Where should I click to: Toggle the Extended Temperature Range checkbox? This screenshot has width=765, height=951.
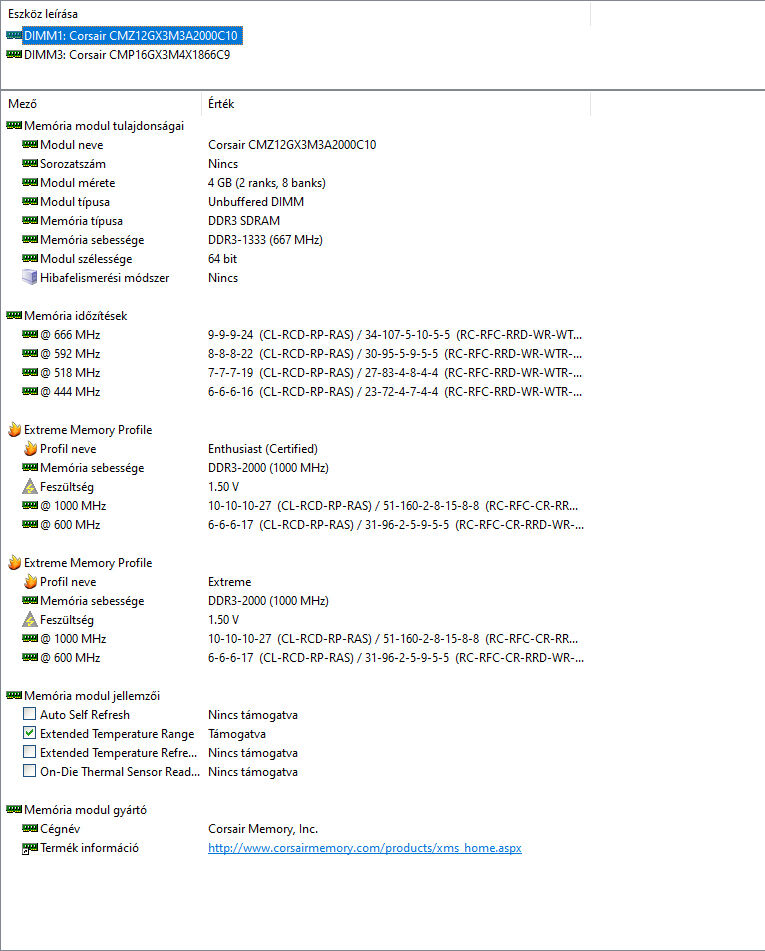click(29, 733)
